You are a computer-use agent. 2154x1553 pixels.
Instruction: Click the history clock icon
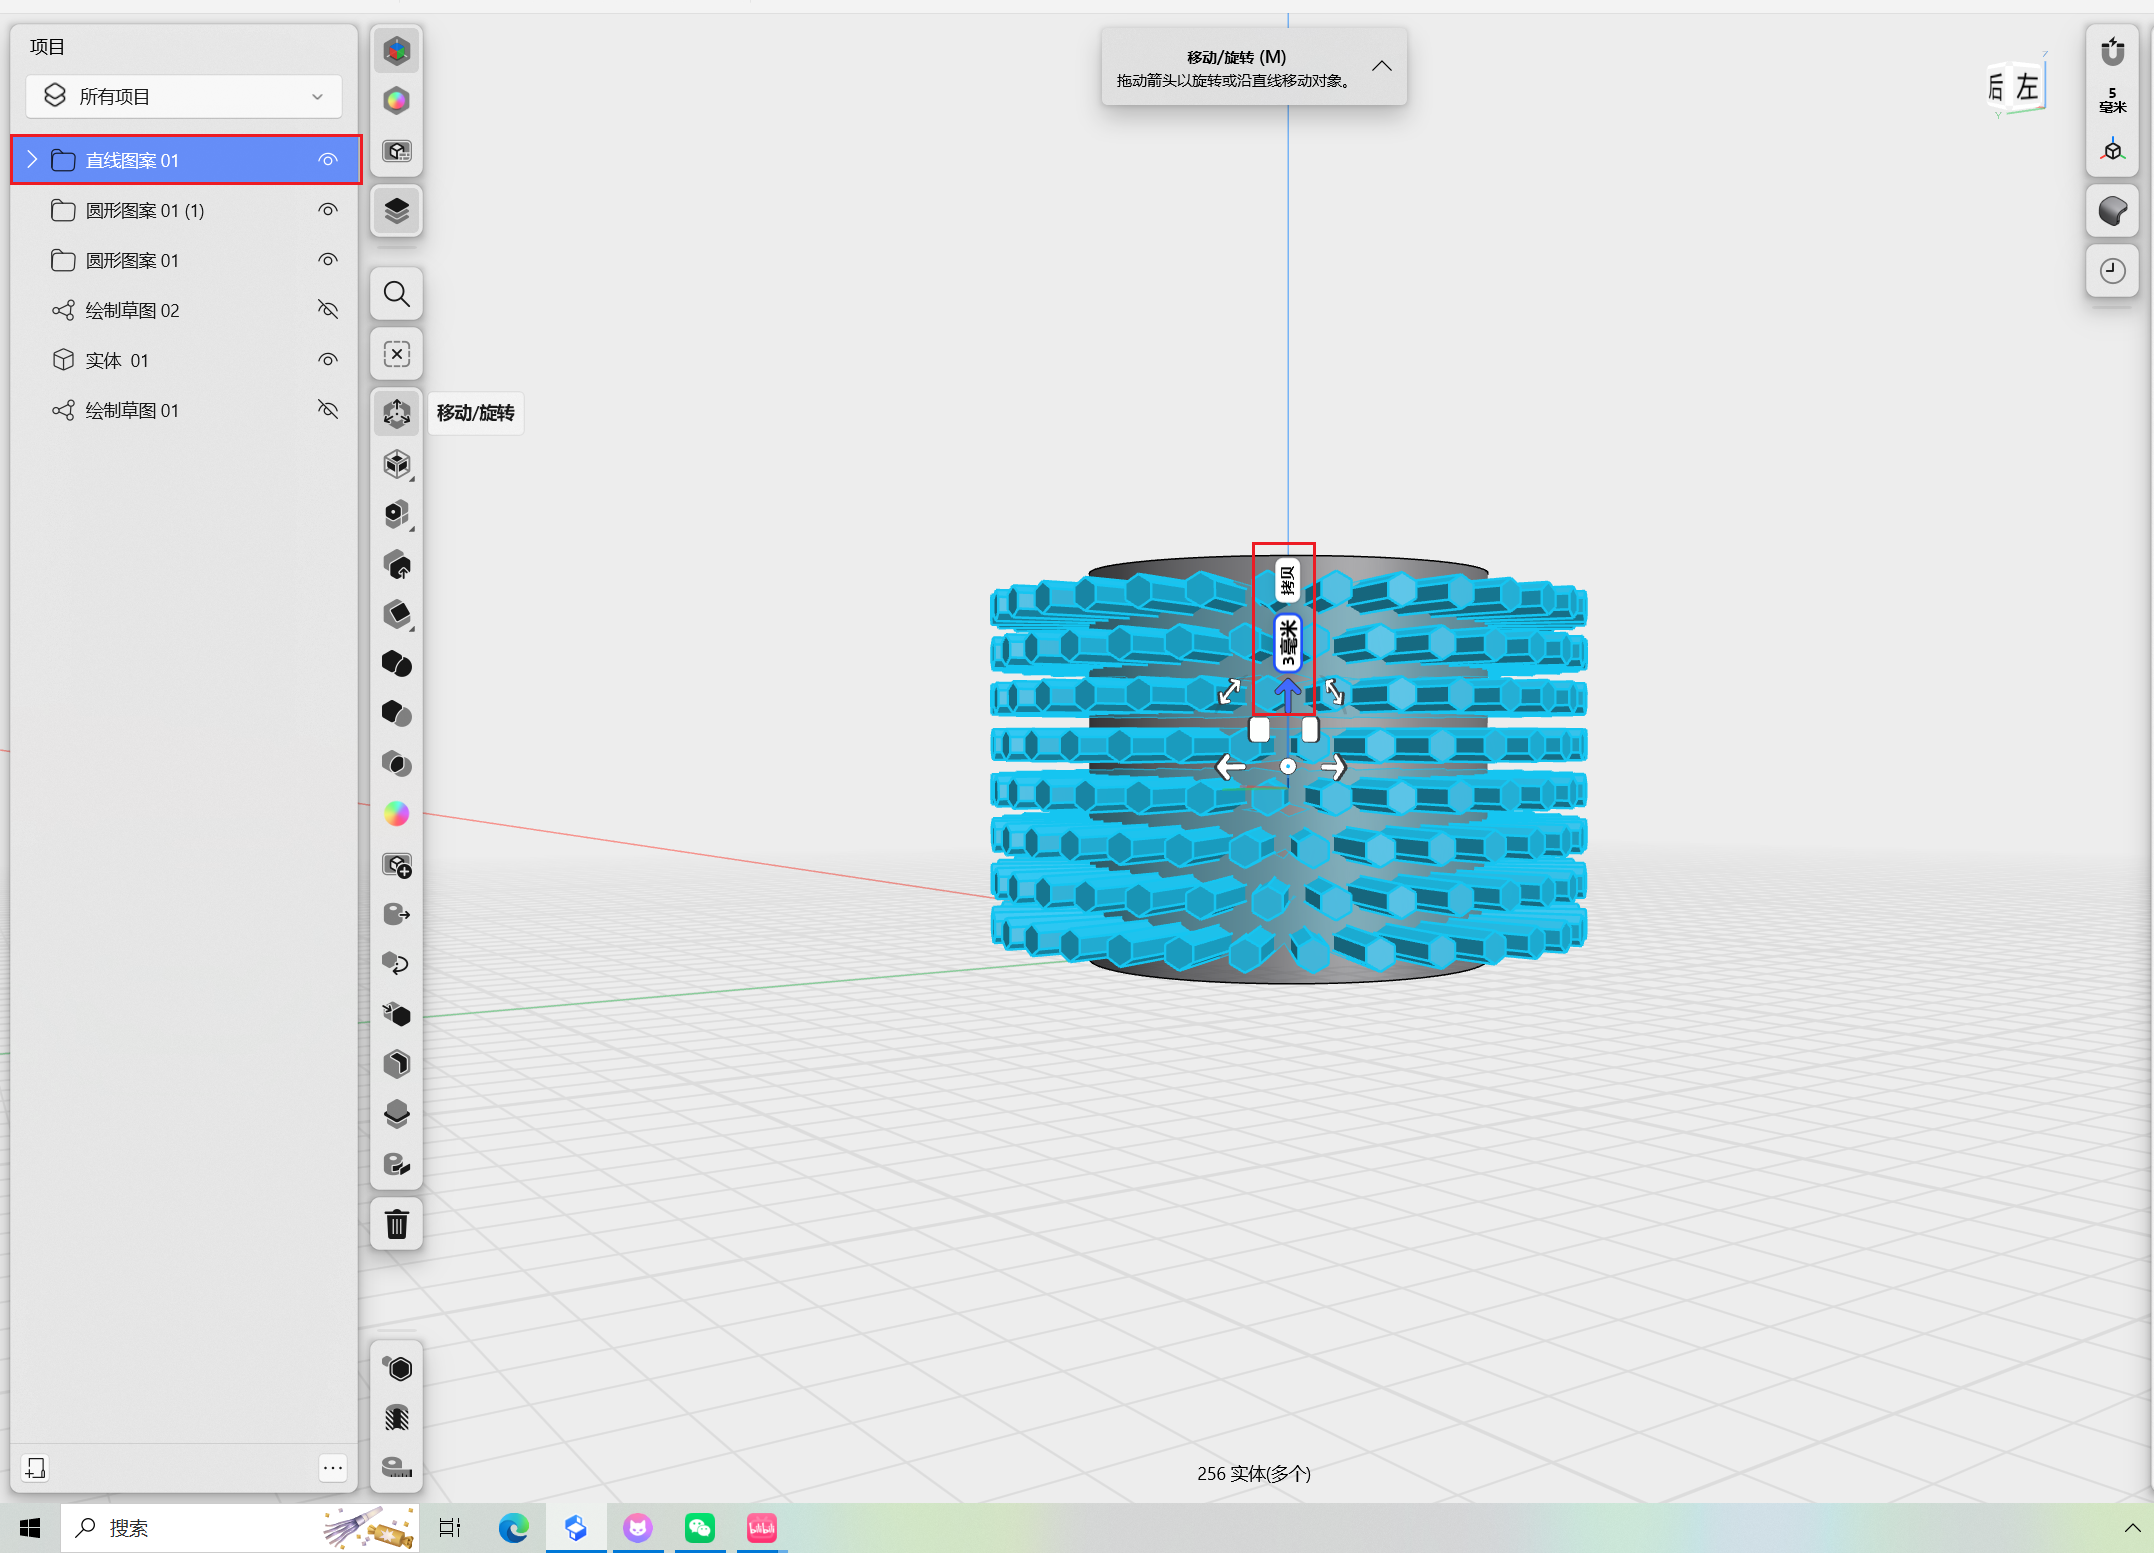2112,271
